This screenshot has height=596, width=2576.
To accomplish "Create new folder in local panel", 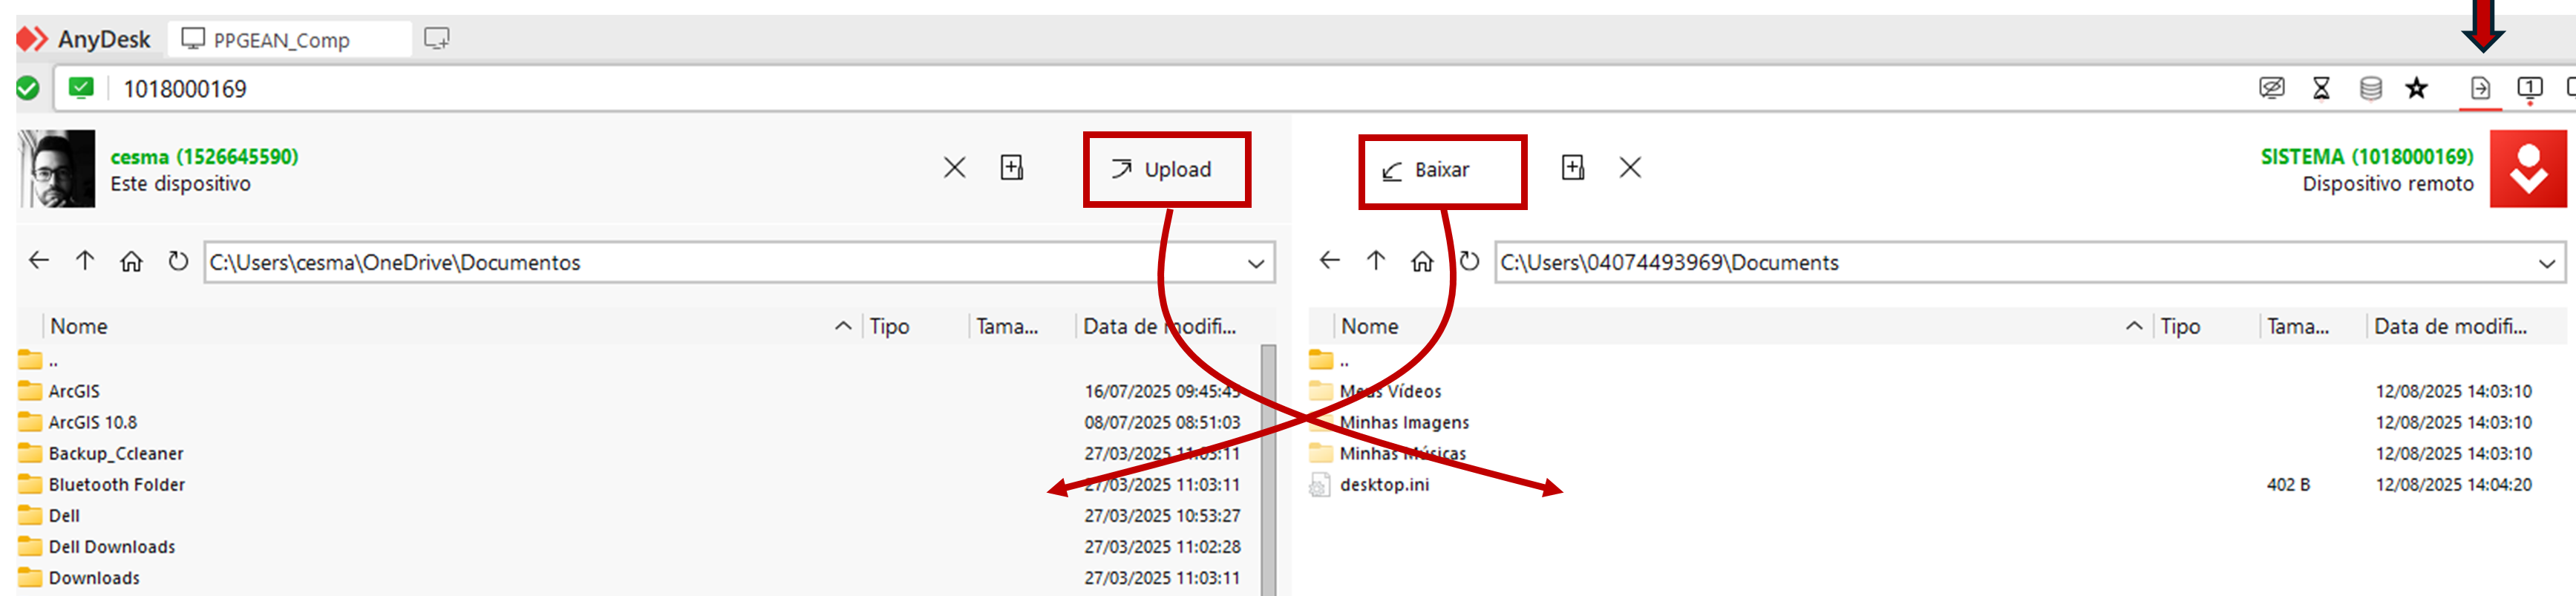I will pos(1011,167).
